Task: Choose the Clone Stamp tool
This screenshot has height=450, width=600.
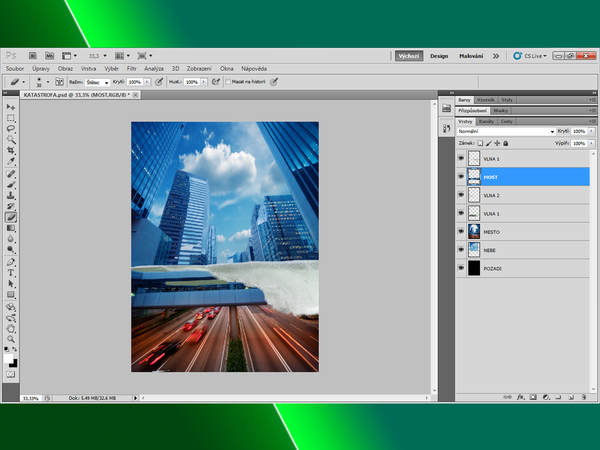Action: pyautogui.click(x=11, y=195)
